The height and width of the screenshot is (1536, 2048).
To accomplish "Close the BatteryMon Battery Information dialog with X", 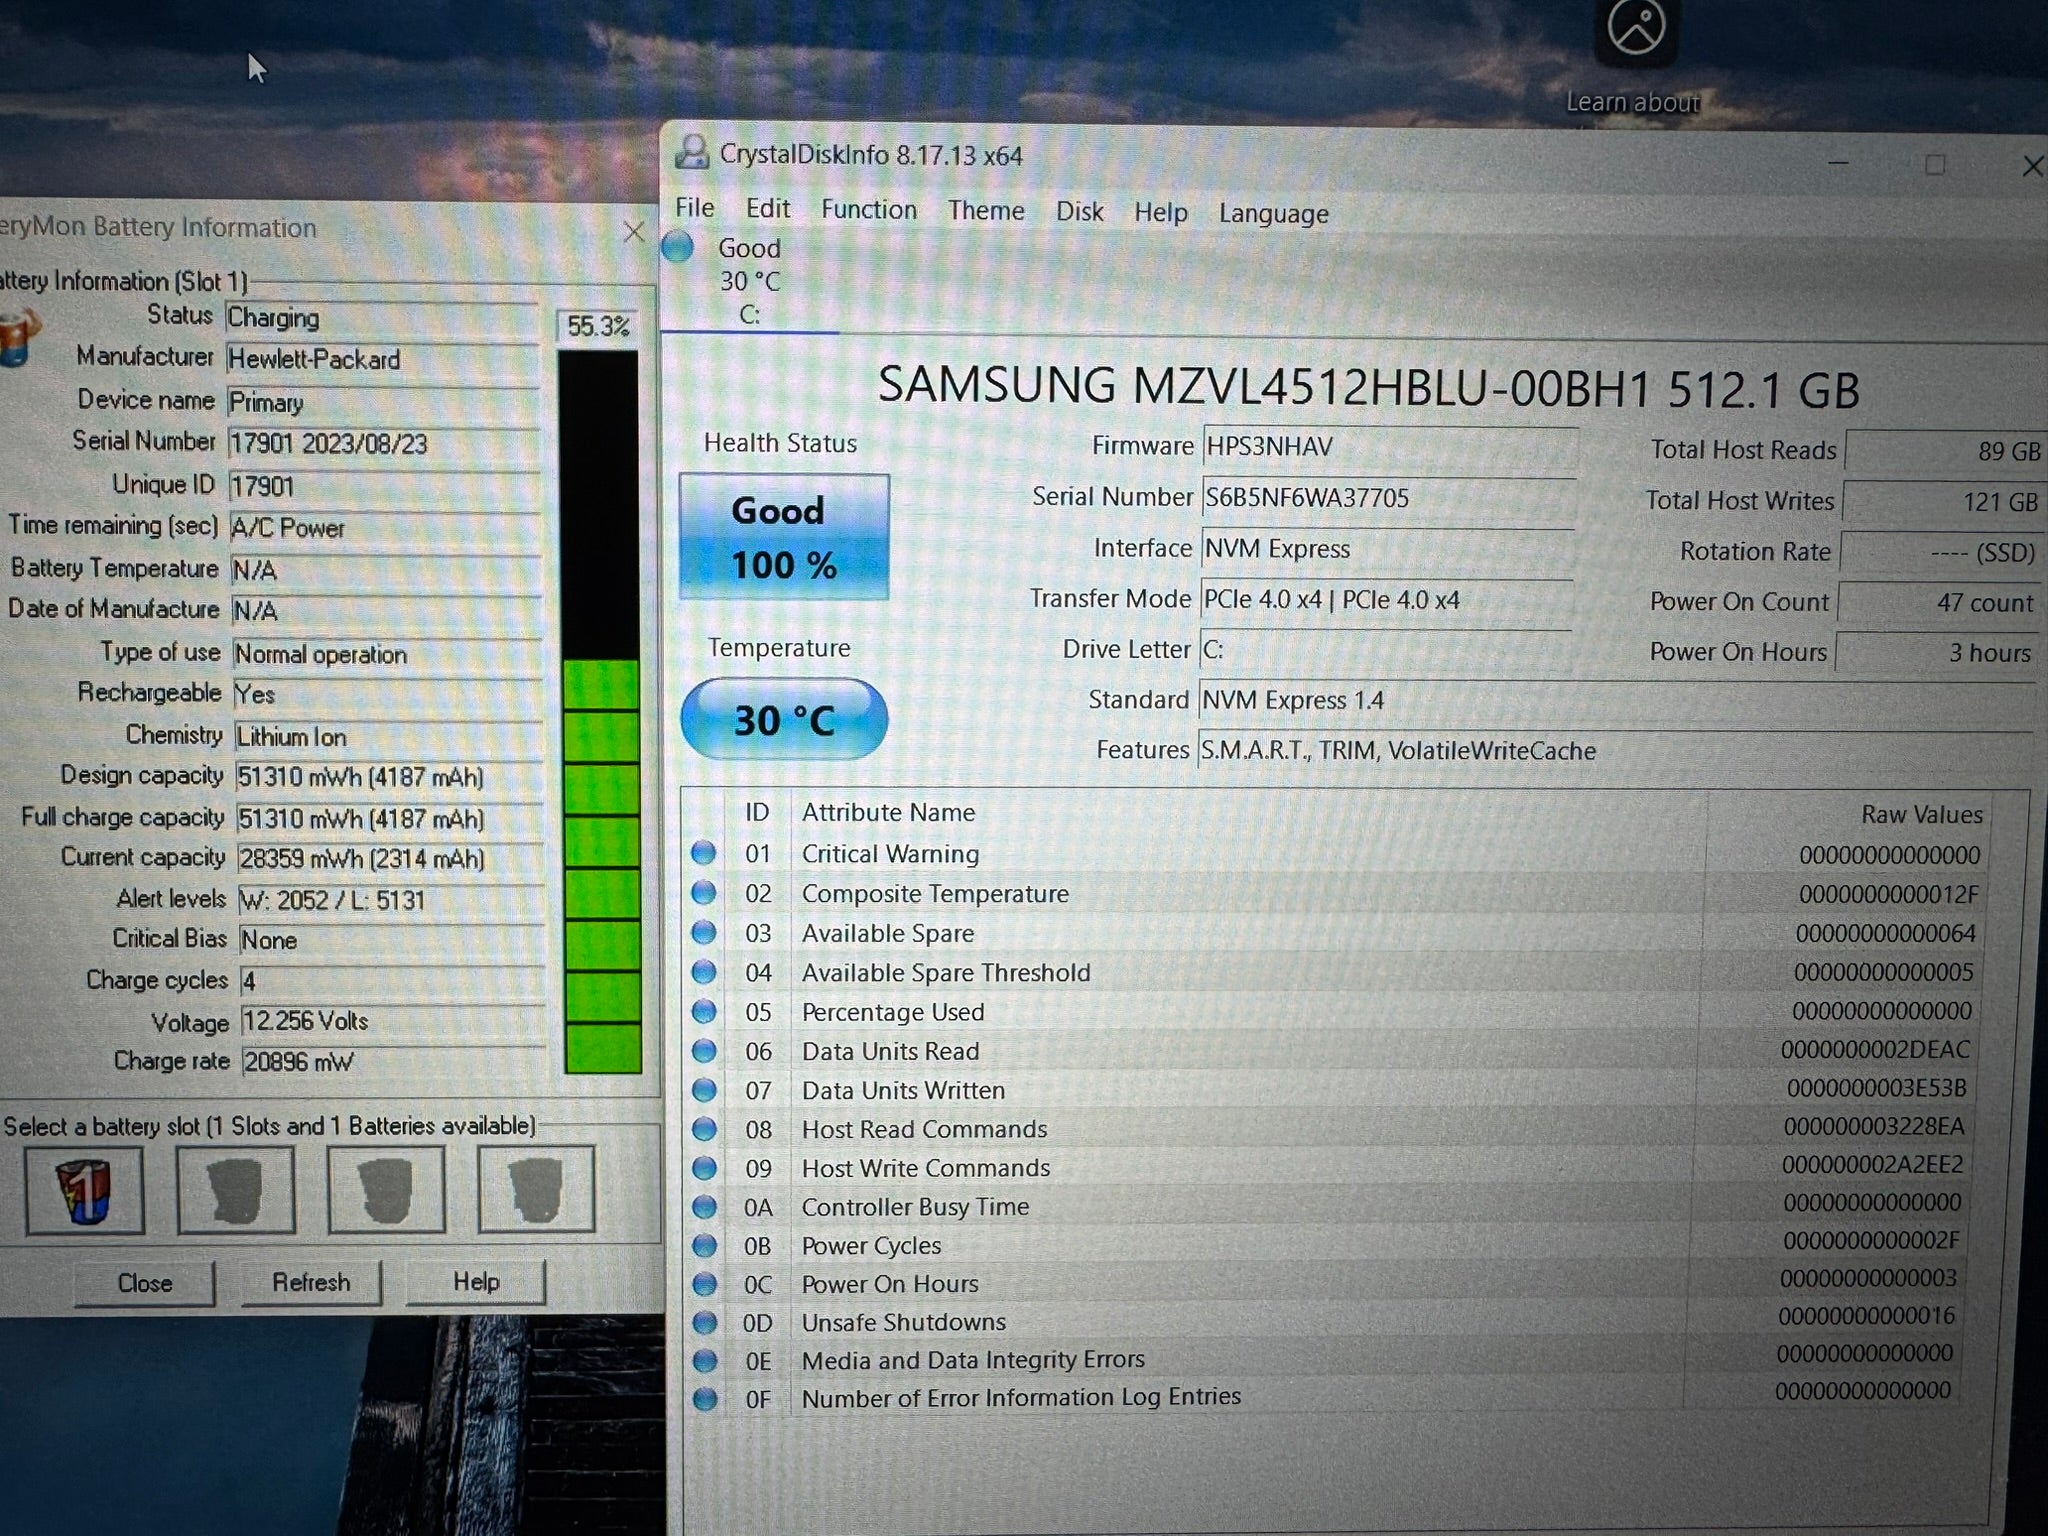I will pyautogui.click(x=633, y=232).
